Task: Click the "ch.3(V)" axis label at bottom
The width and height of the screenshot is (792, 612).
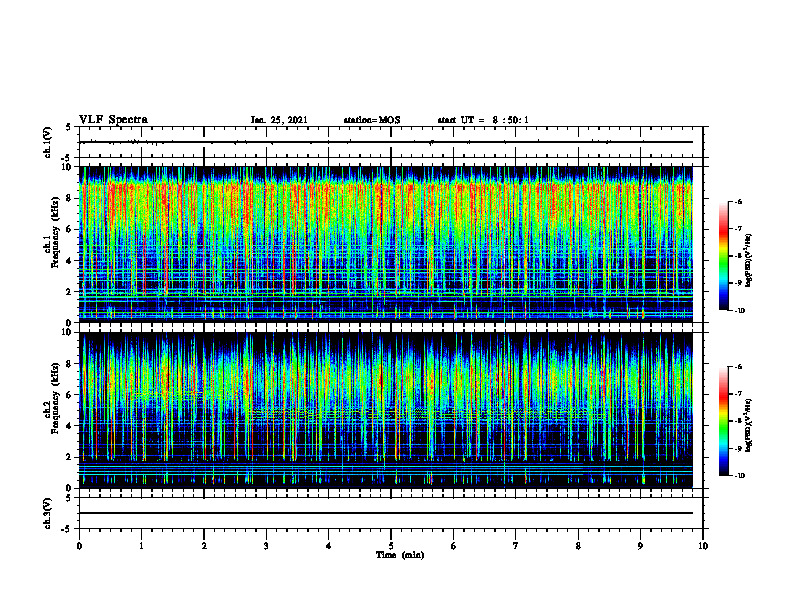Action: [x=48, y=513]
